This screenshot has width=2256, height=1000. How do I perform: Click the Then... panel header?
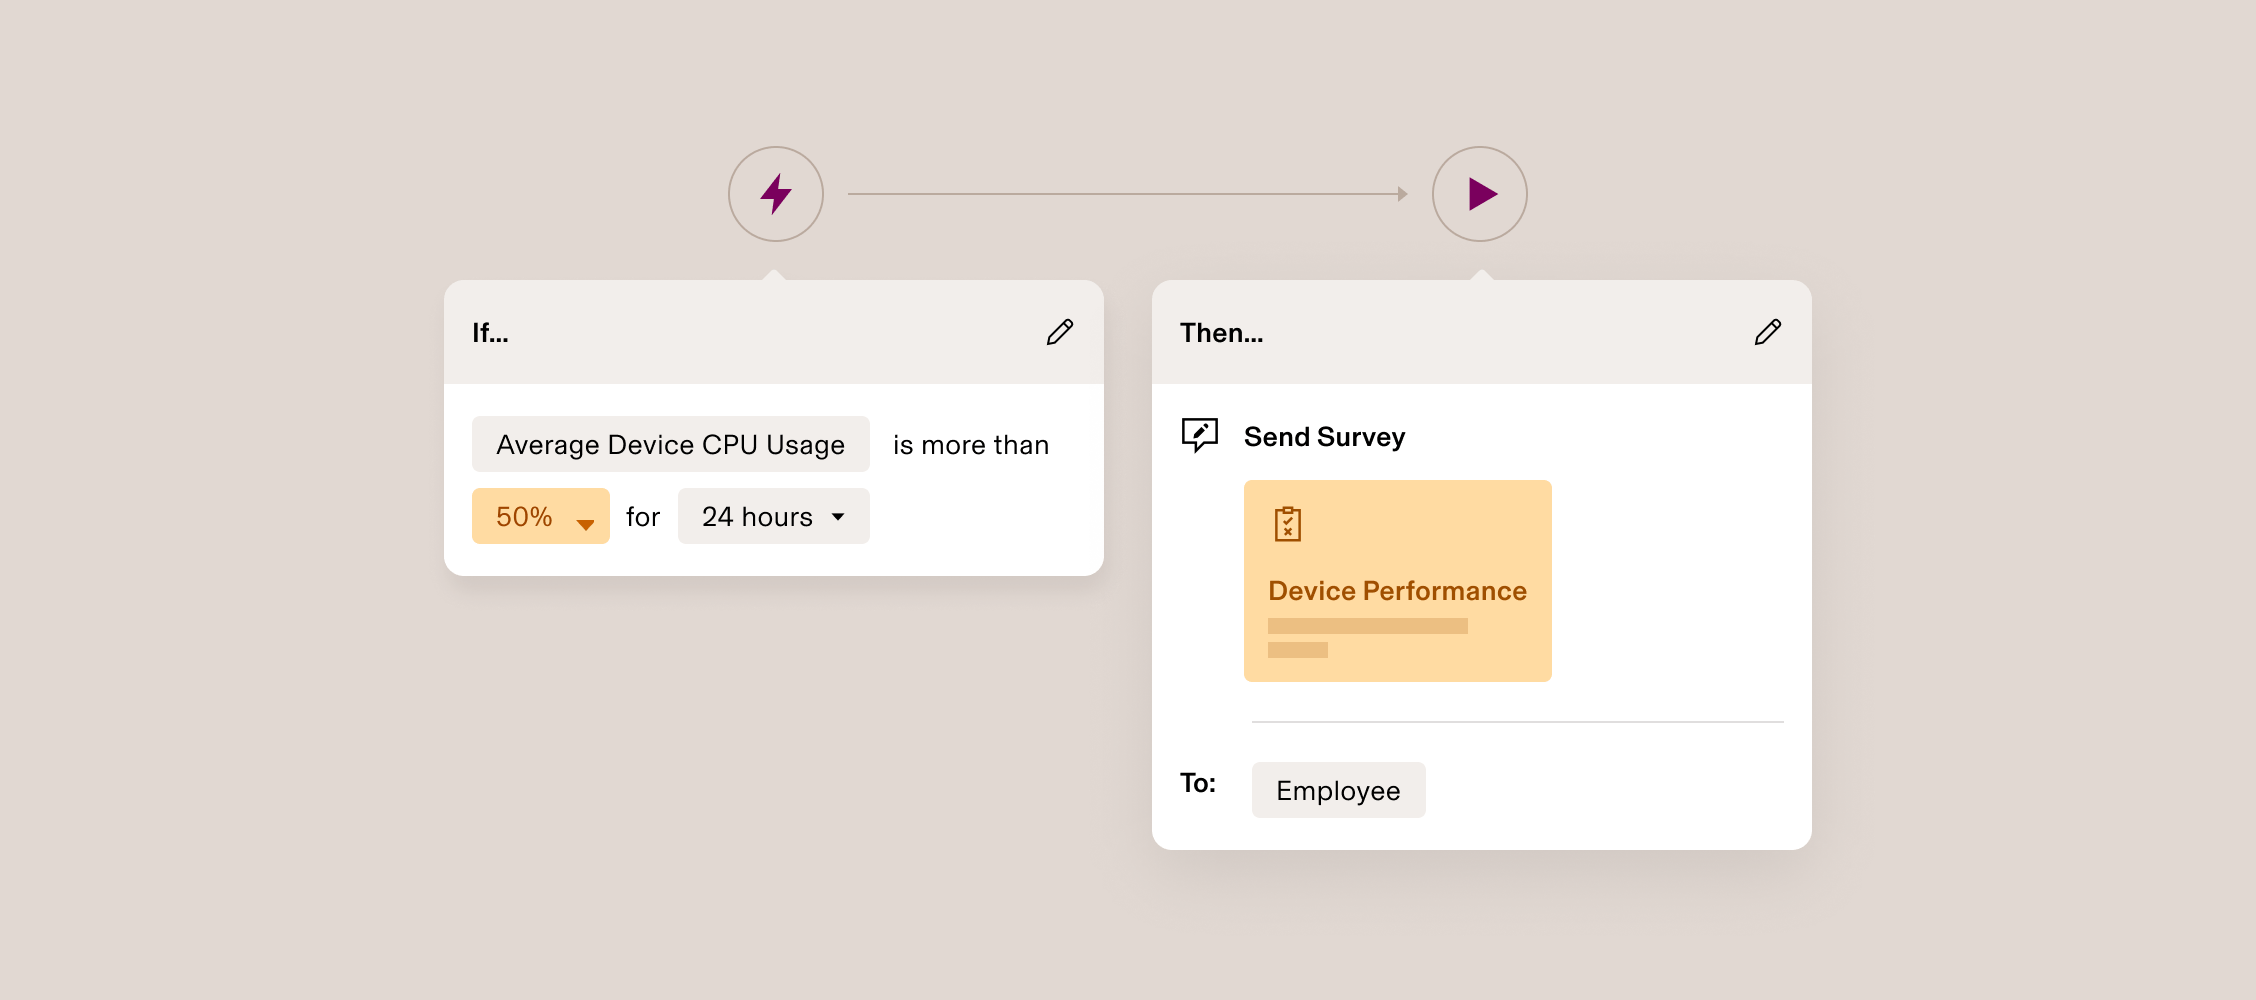click(1222, 333)
